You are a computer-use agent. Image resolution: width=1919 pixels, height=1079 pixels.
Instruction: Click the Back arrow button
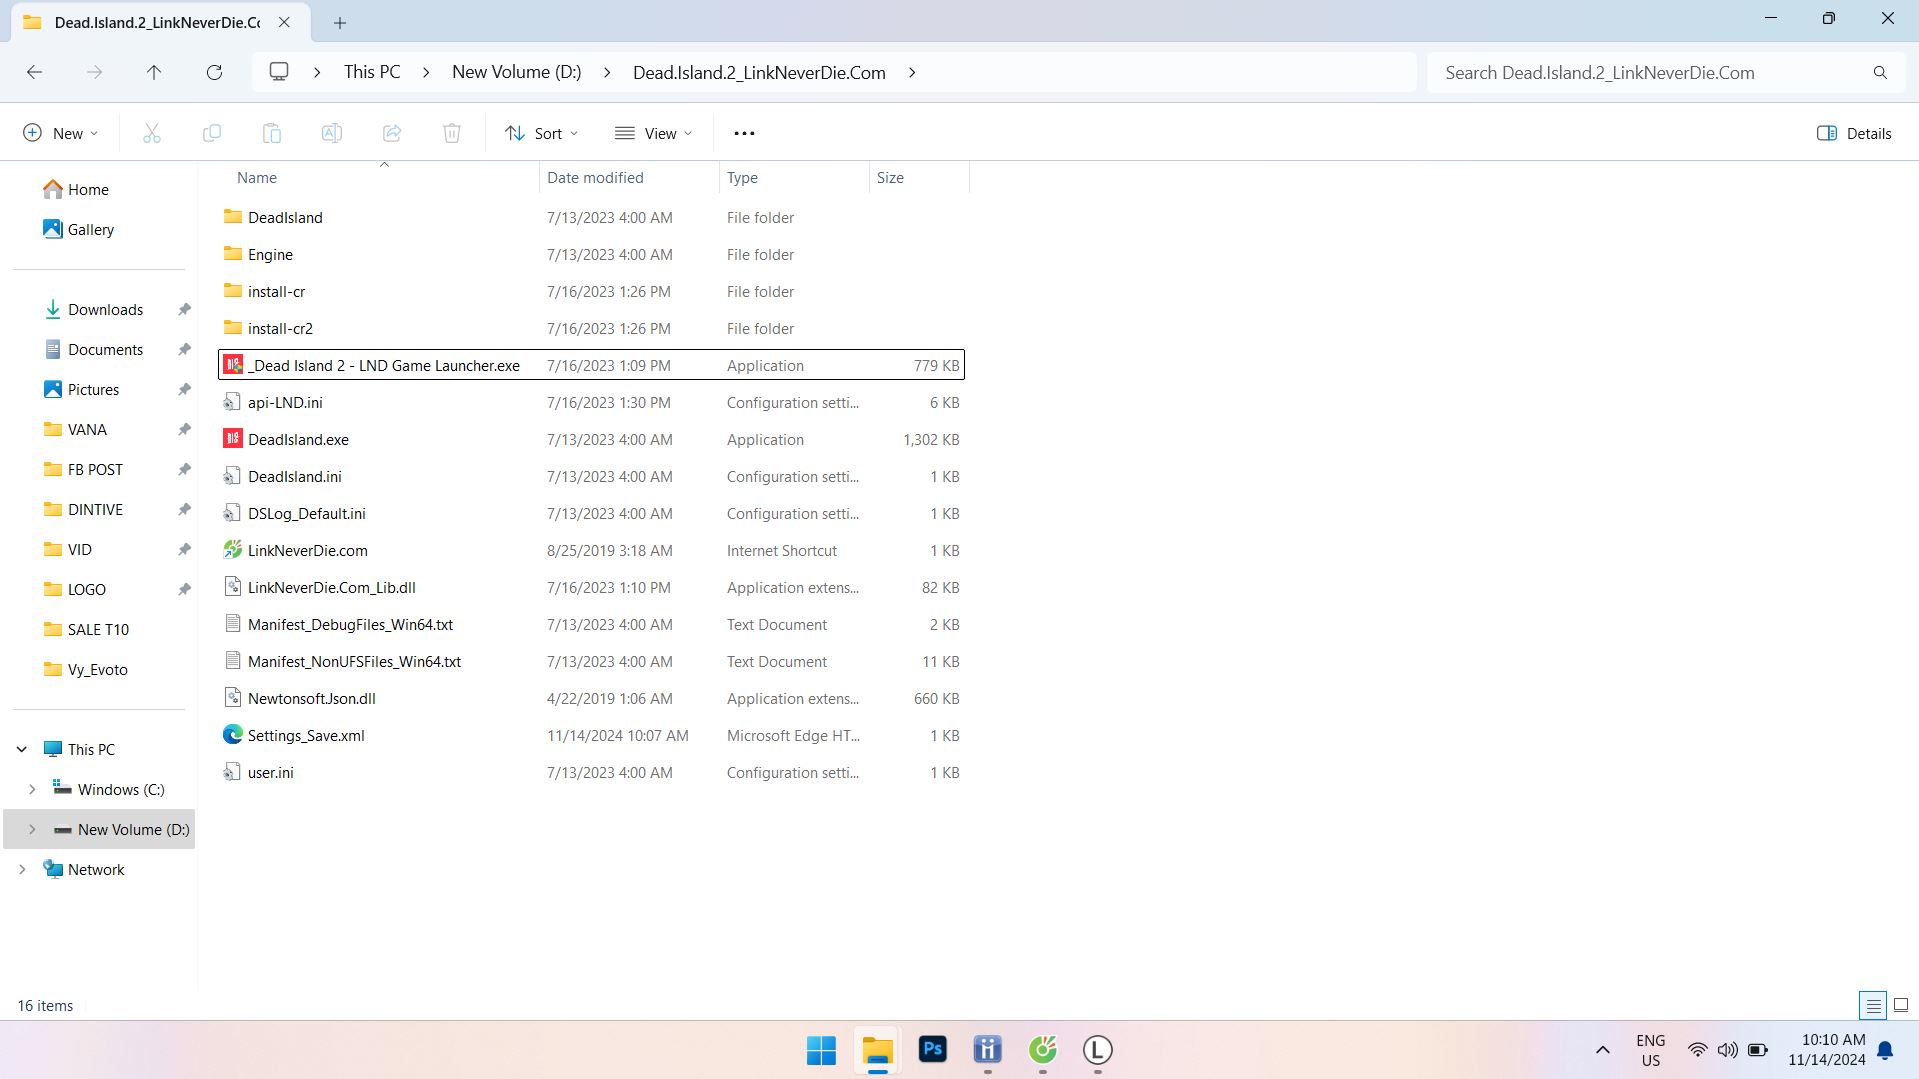(34, 73)
